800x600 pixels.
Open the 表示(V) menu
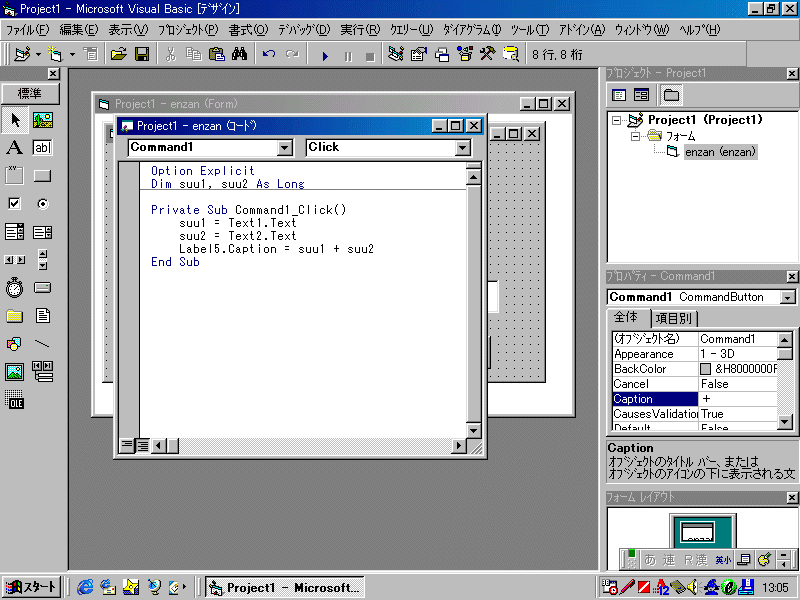point(128,30)
